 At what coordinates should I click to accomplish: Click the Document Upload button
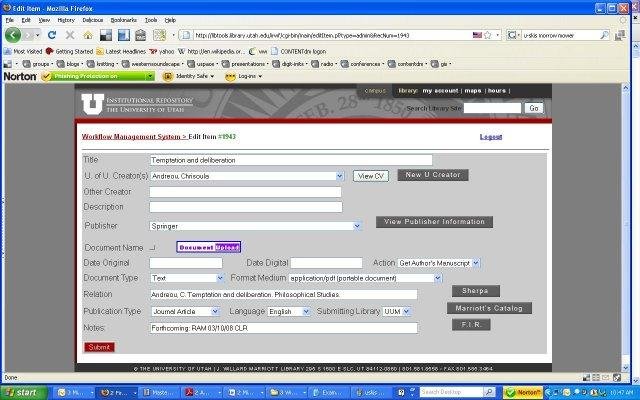pos(209,247)
